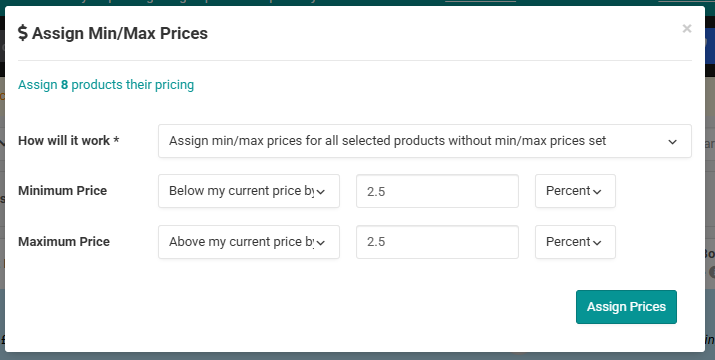The width and height of the screenshot is (715, 360).
Task: Open "Below my current price by" dropdown
Action: click(249, 191)
